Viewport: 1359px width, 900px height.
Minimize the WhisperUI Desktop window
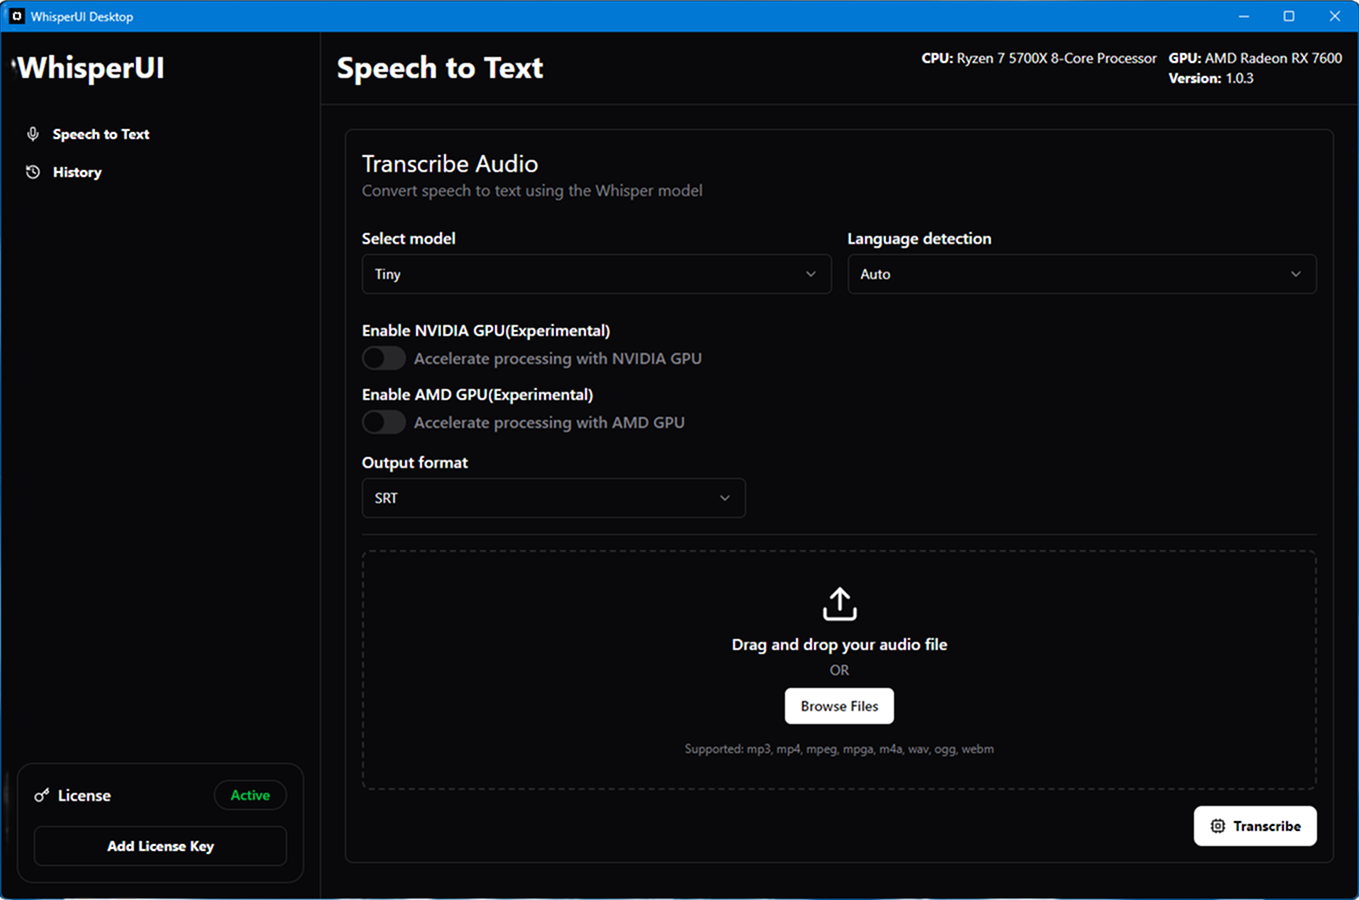pos(1244,16)
